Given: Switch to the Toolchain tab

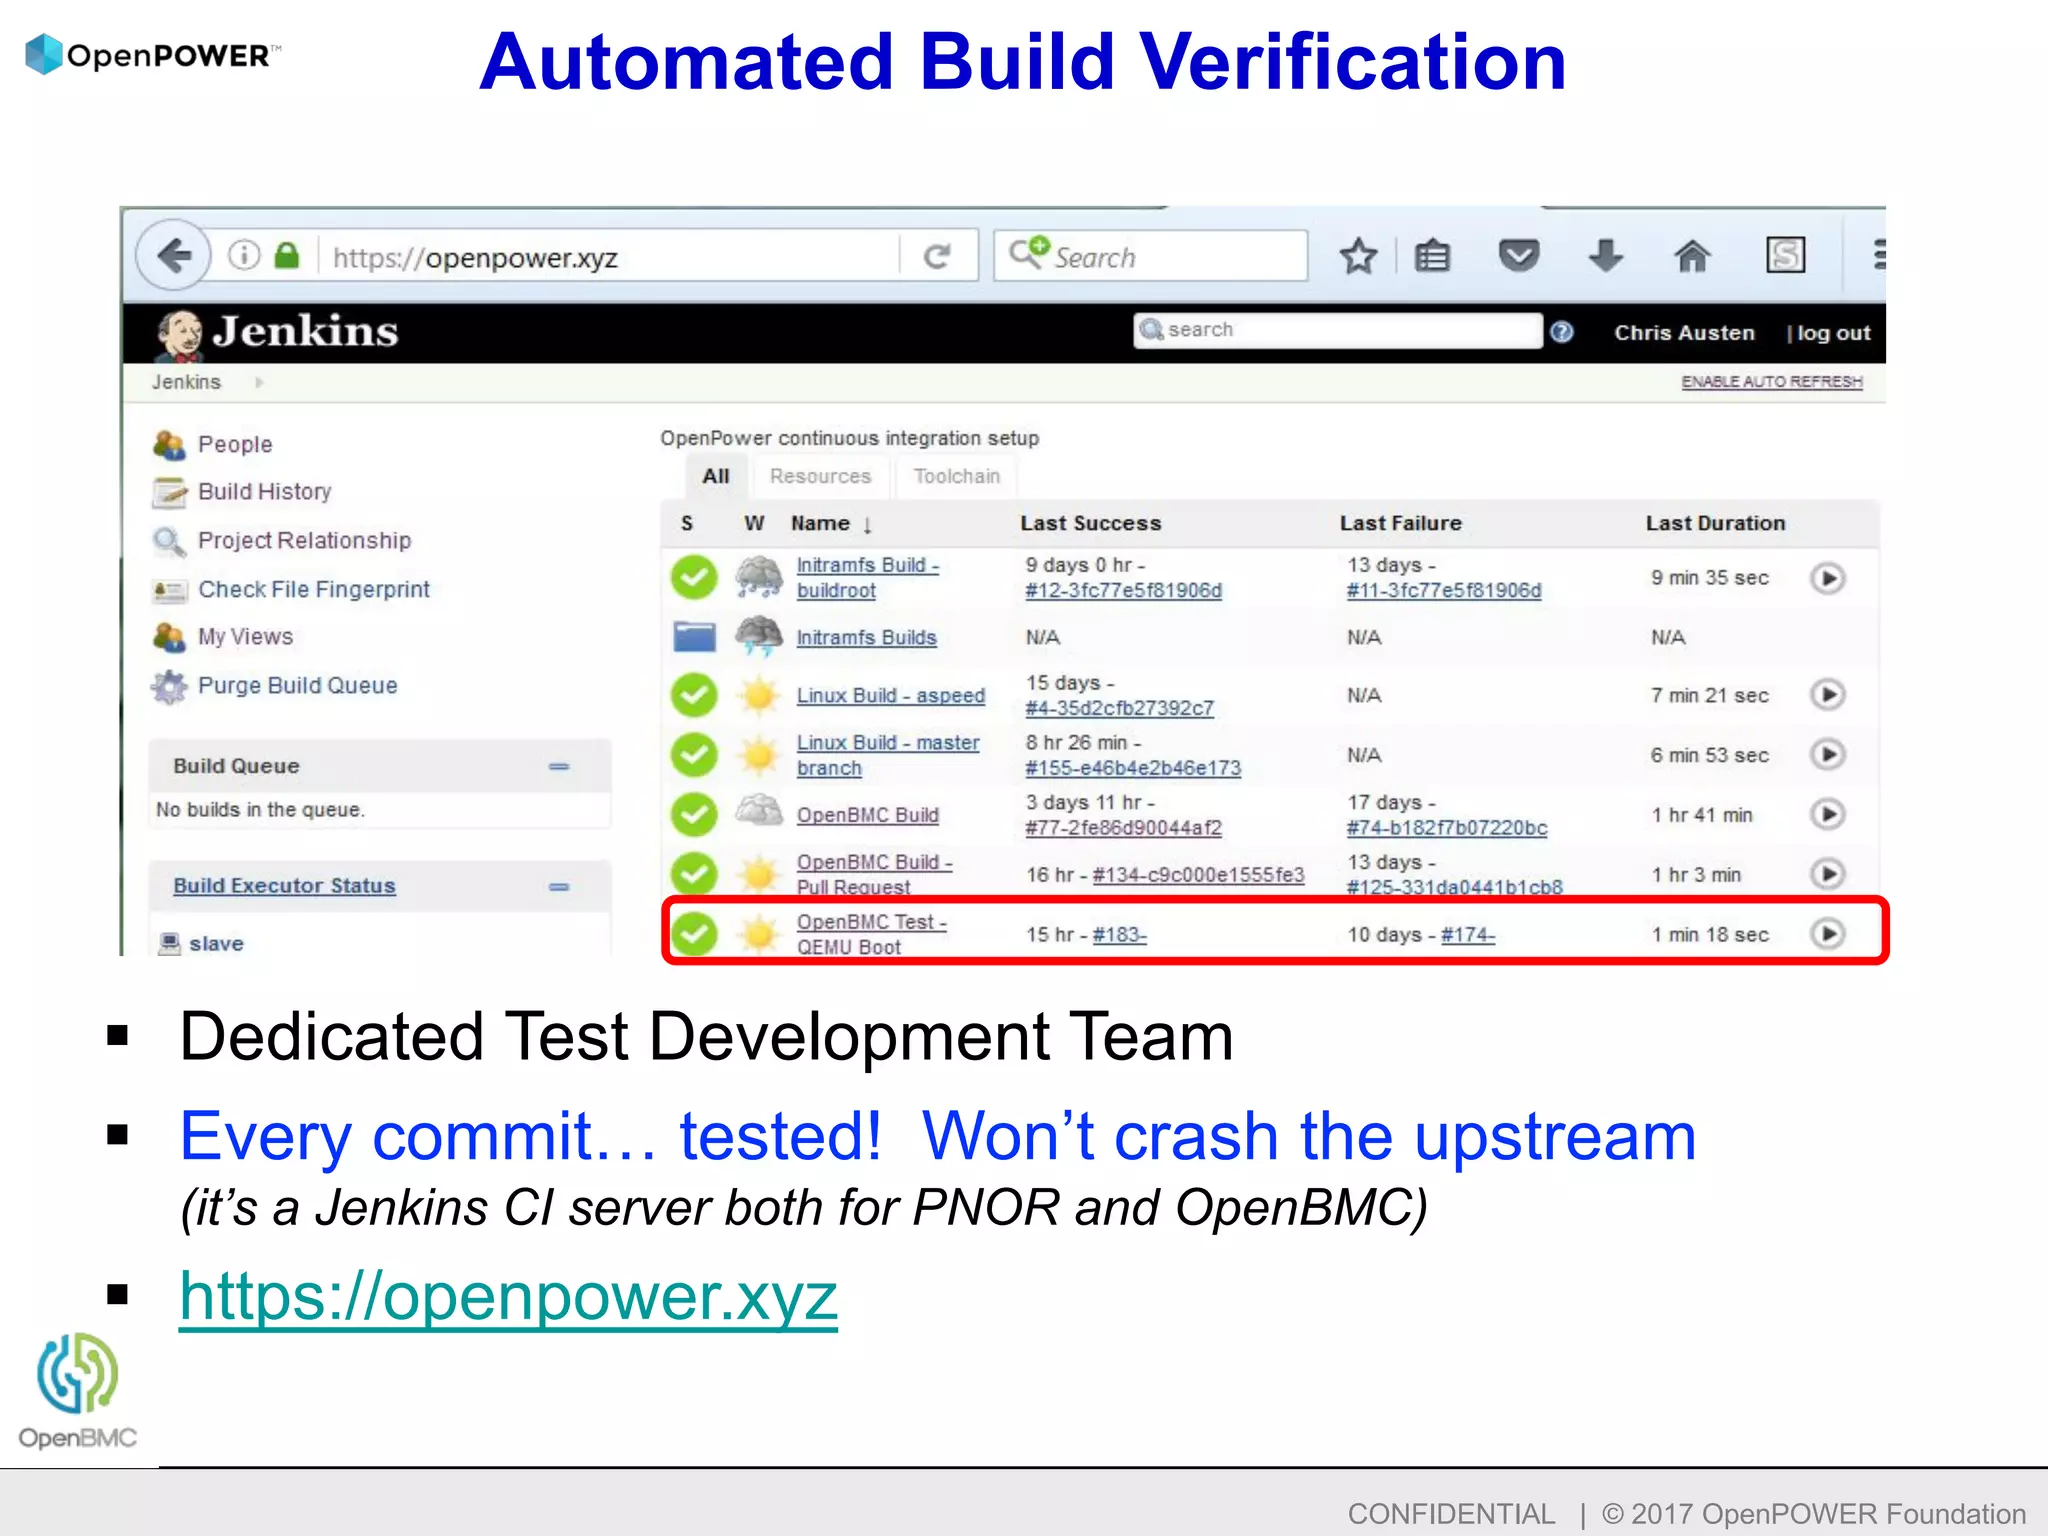Looking at the screenshot, I should 956,476.
